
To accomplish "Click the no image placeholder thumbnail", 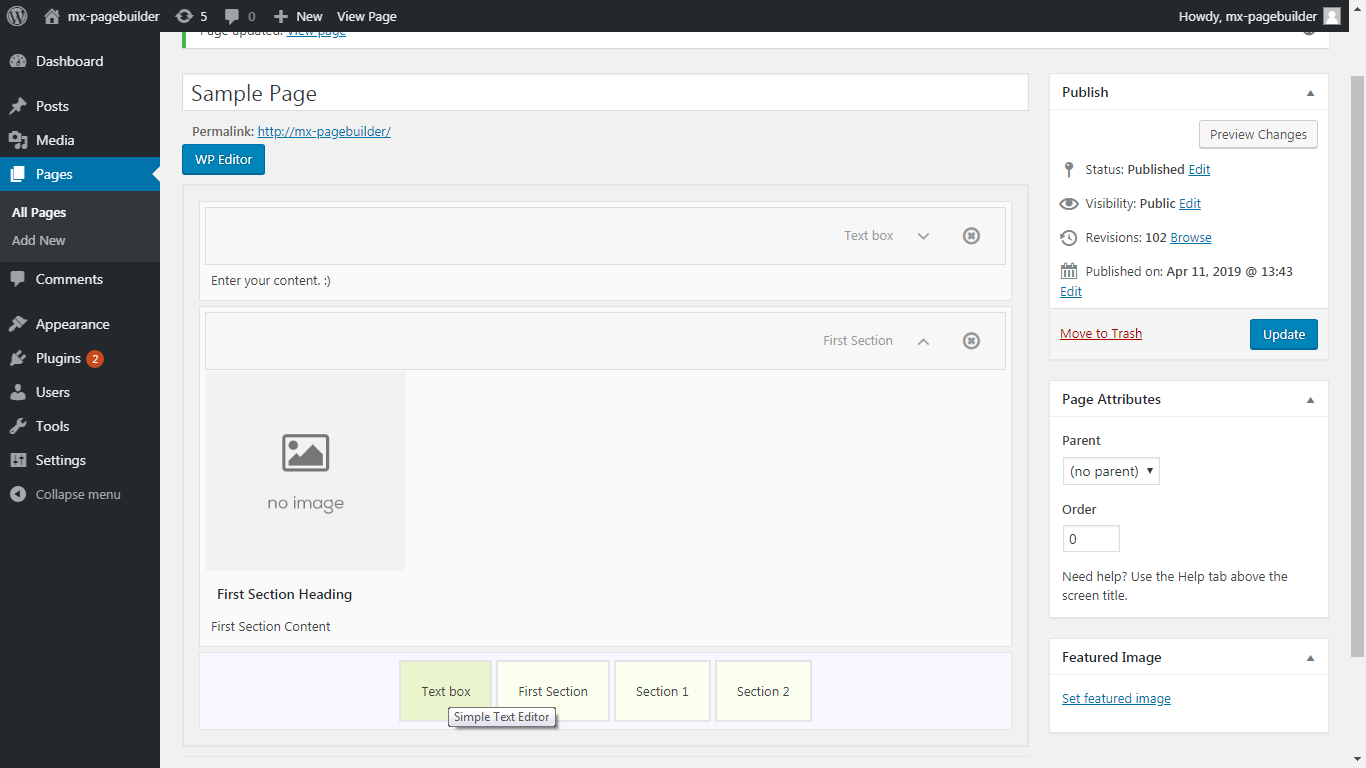I will tap(306, 471).
